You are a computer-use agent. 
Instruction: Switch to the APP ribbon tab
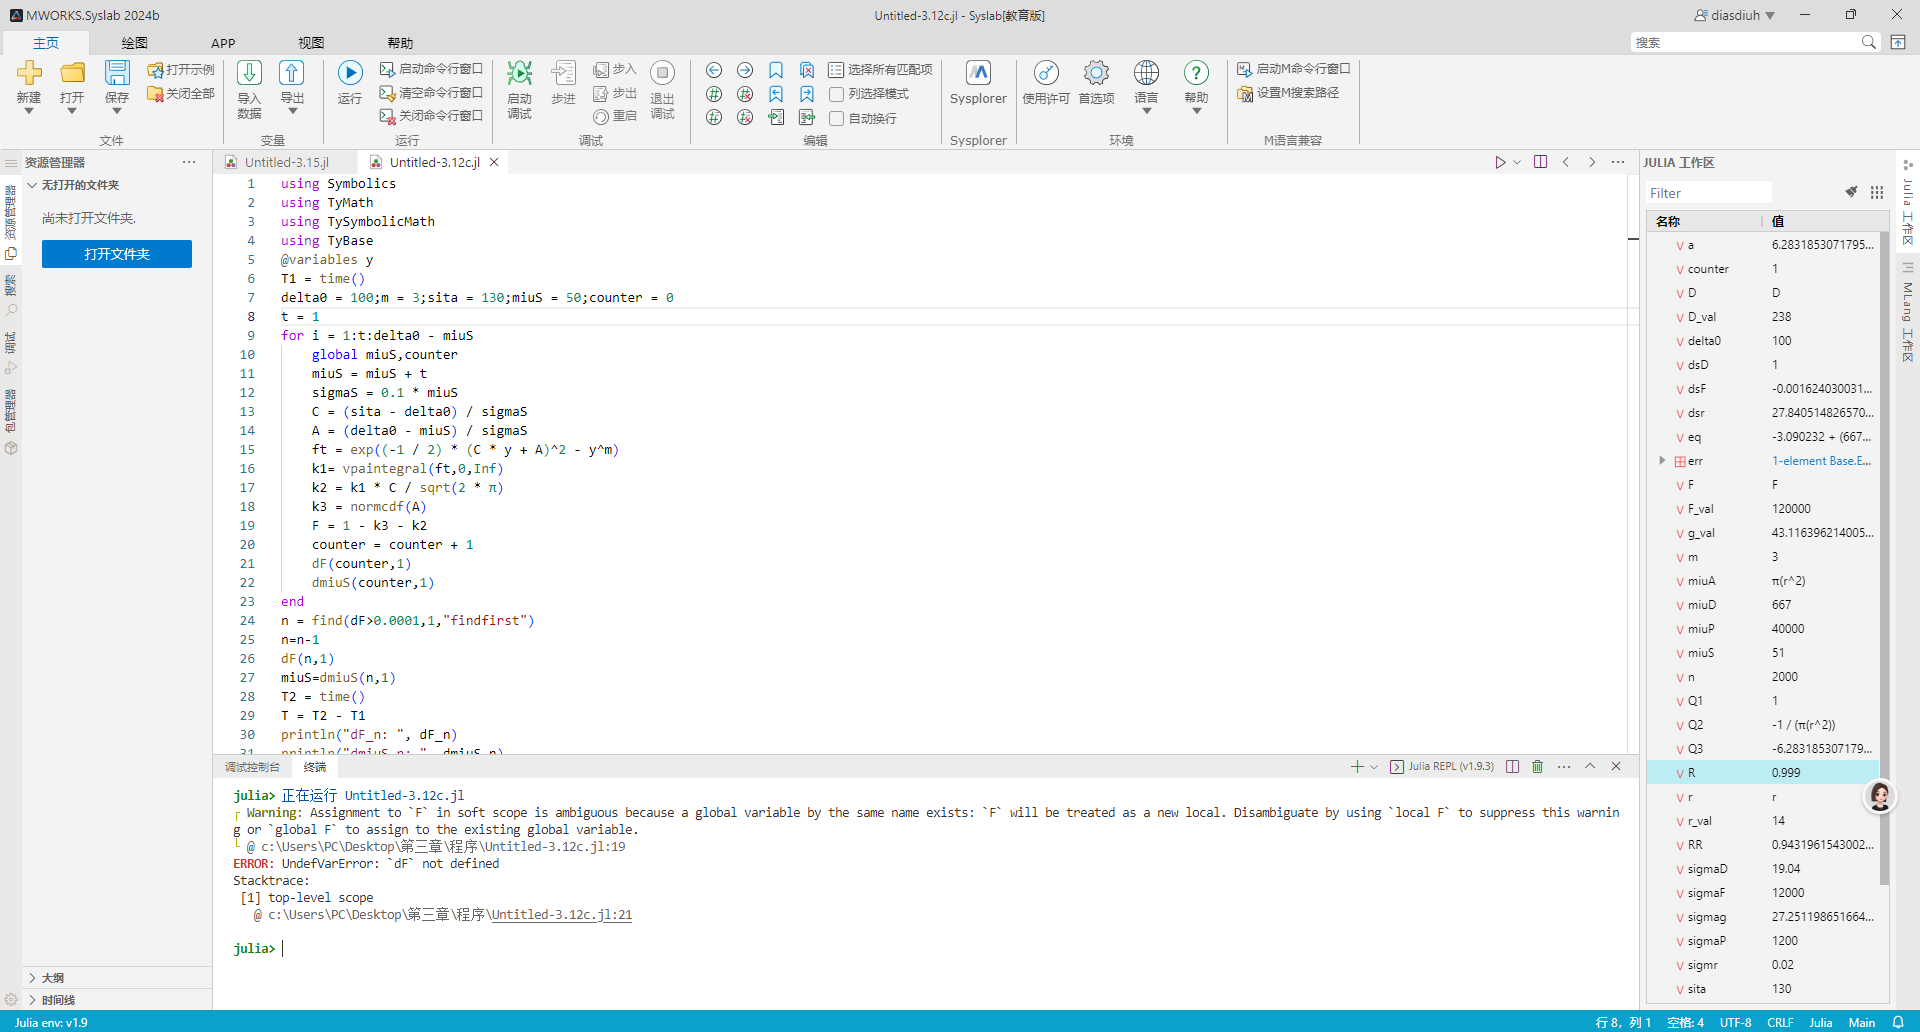(x=223, y=43)
